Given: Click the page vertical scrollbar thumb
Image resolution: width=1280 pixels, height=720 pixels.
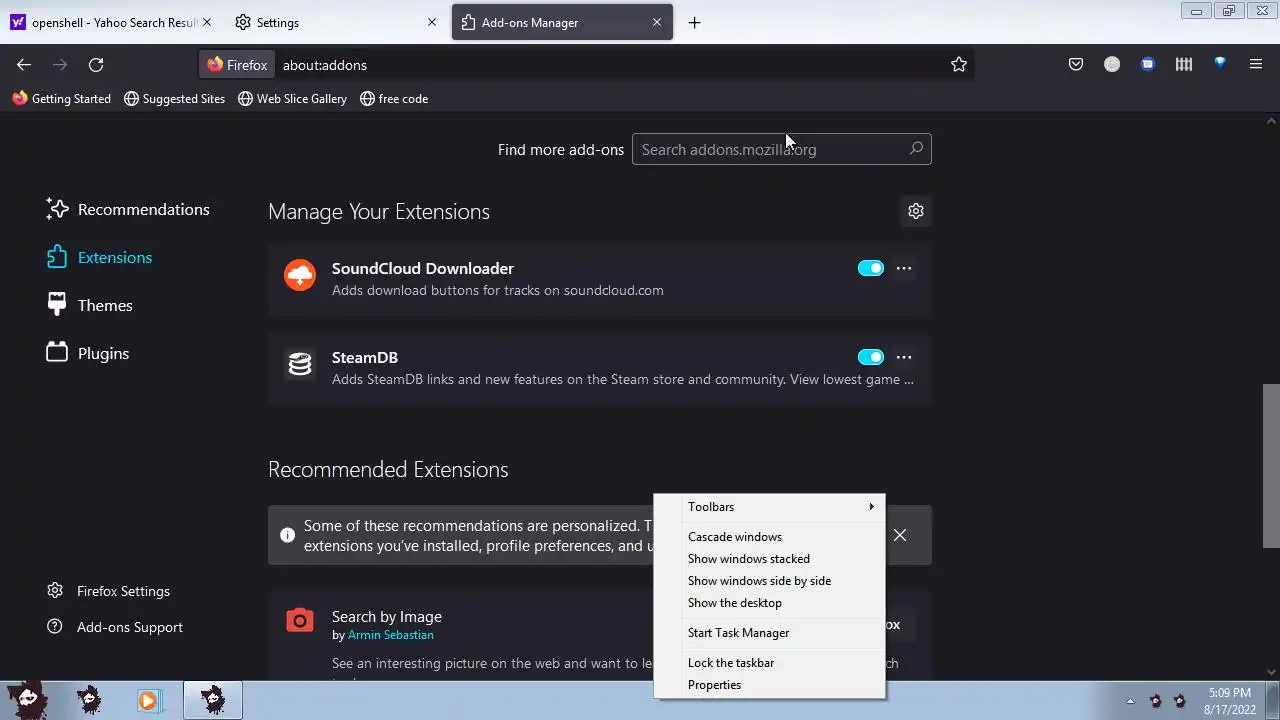Looking at the screenshot, I should tap(1271, 465).
